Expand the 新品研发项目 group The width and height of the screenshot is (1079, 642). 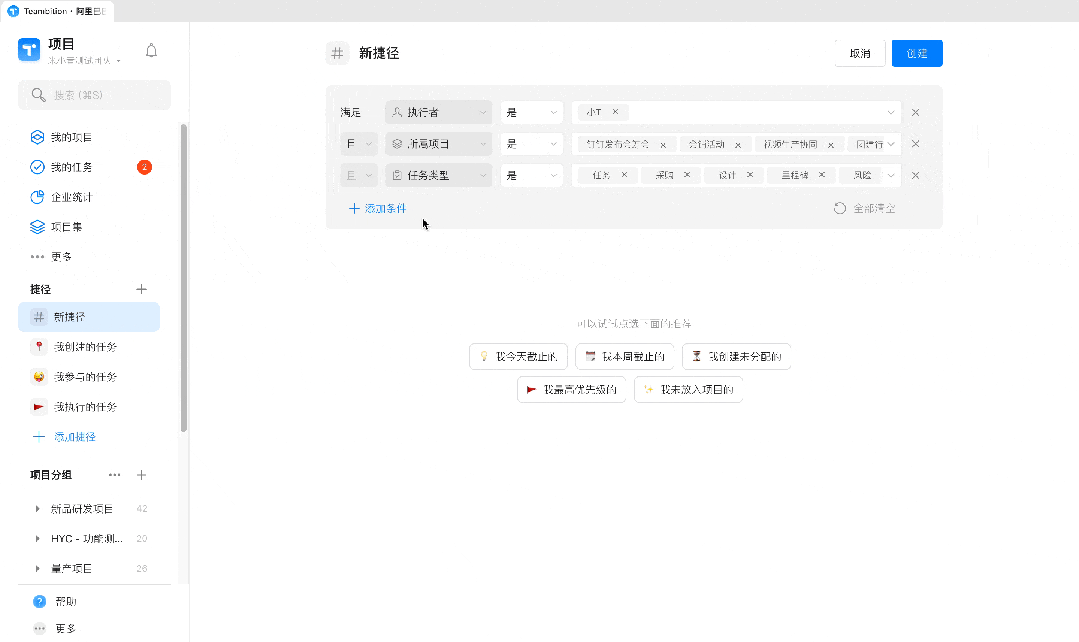click(x=37, y=509)
